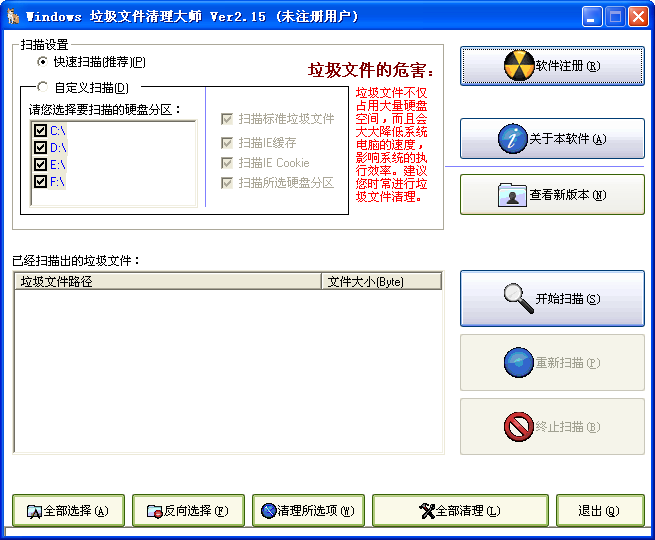655x540 pixels.
Task: Uncheck the C:\ drive checkbox
Action: tap(40, 131)
